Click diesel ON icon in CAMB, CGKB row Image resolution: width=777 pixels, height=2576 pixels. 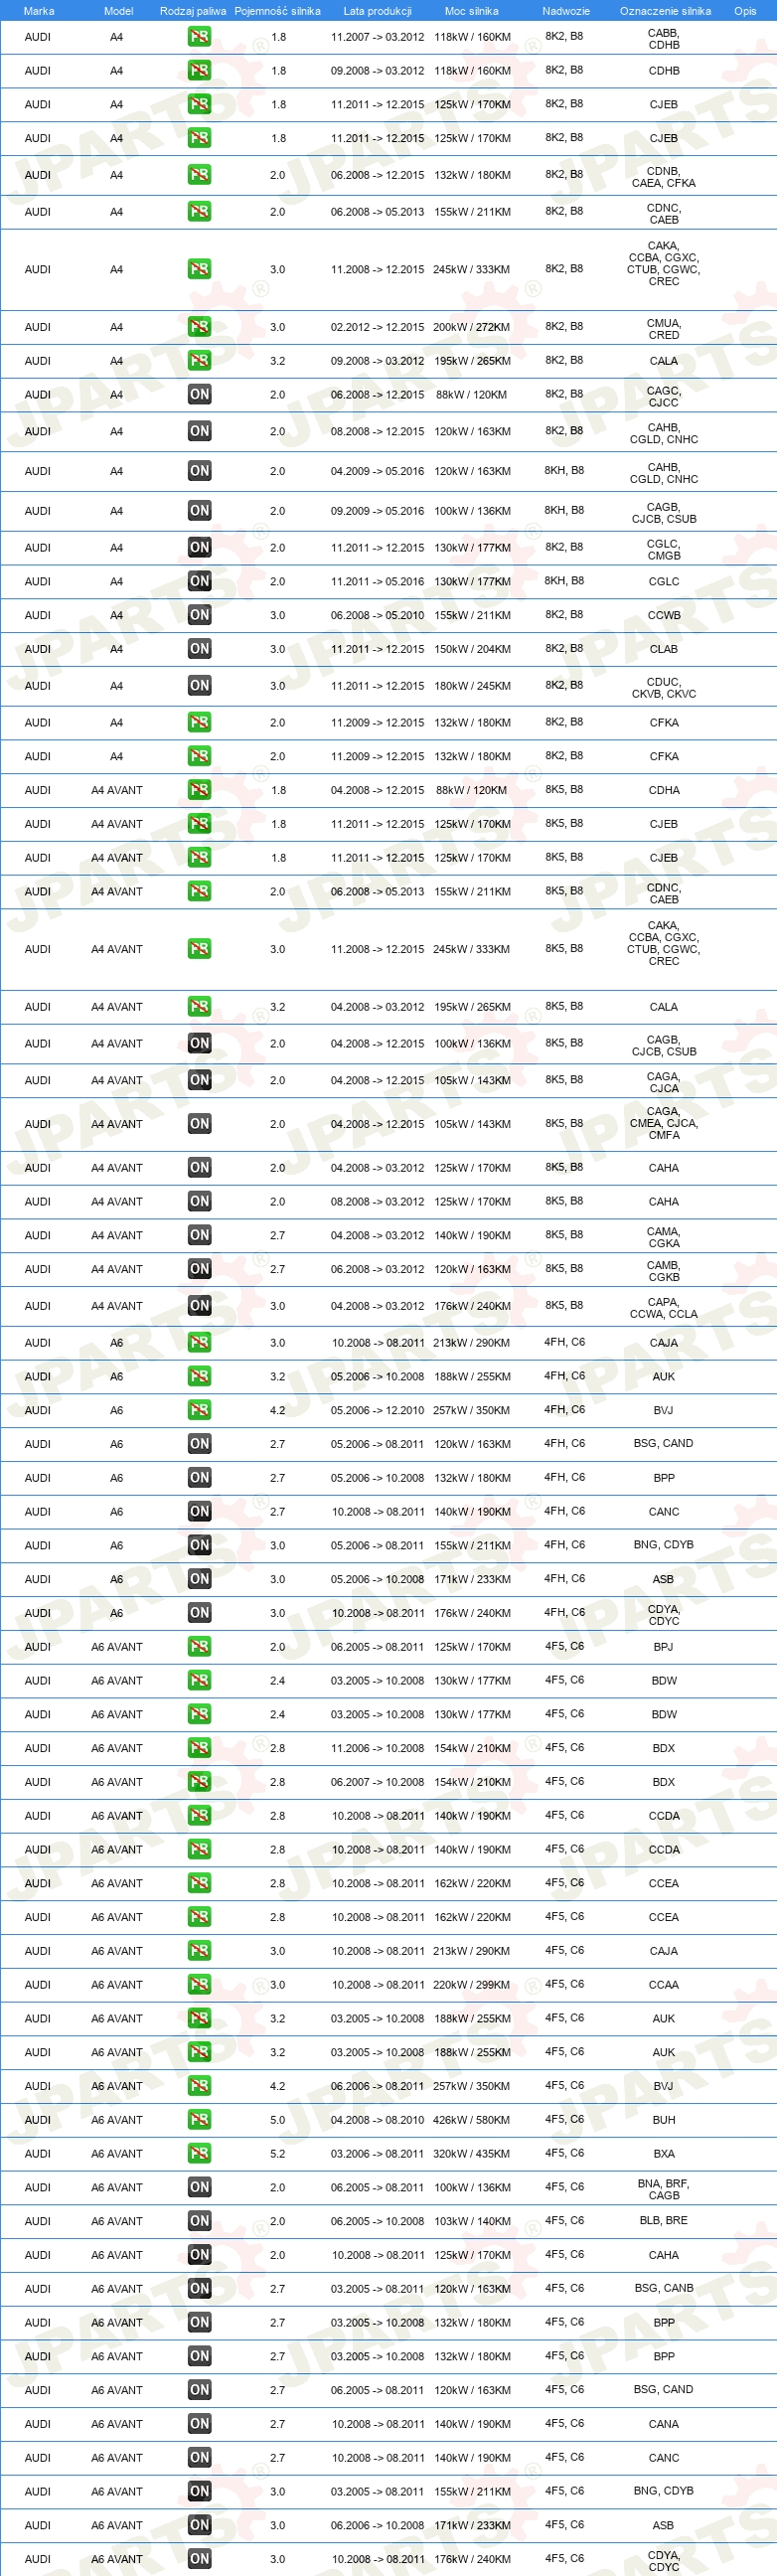click(199, 1270)
